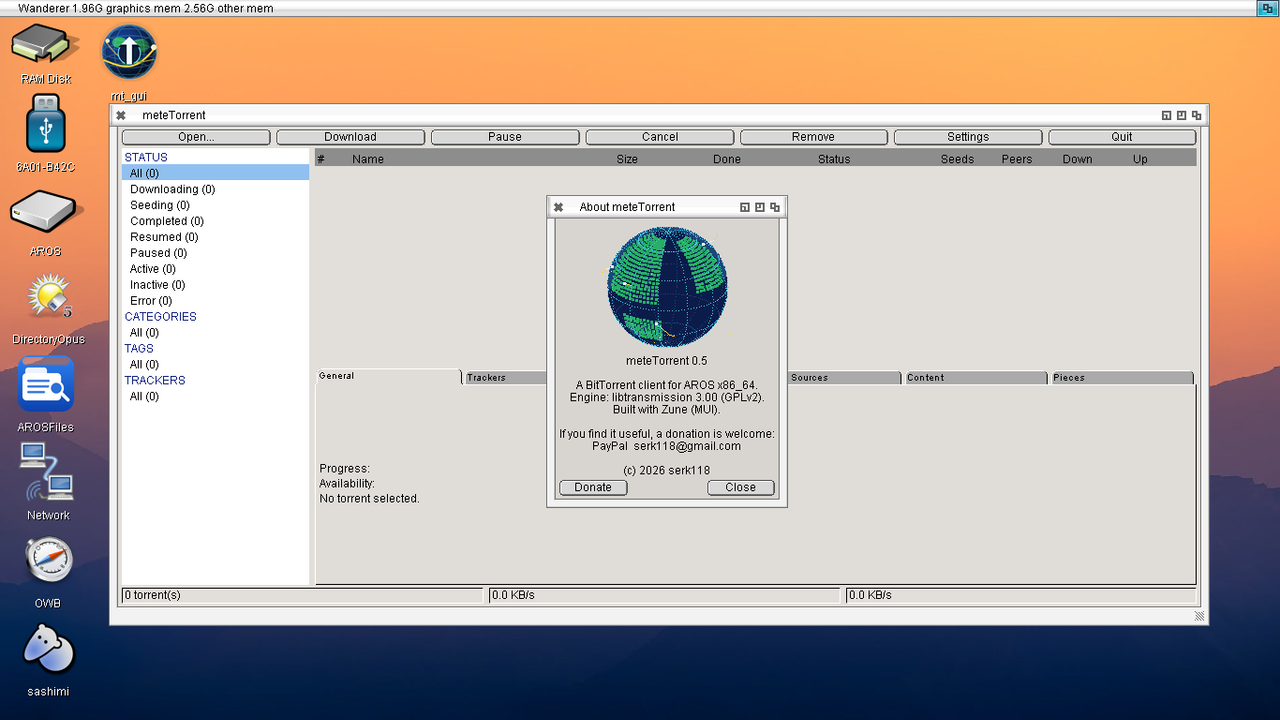Click the Name column header

tap(368, 159)
